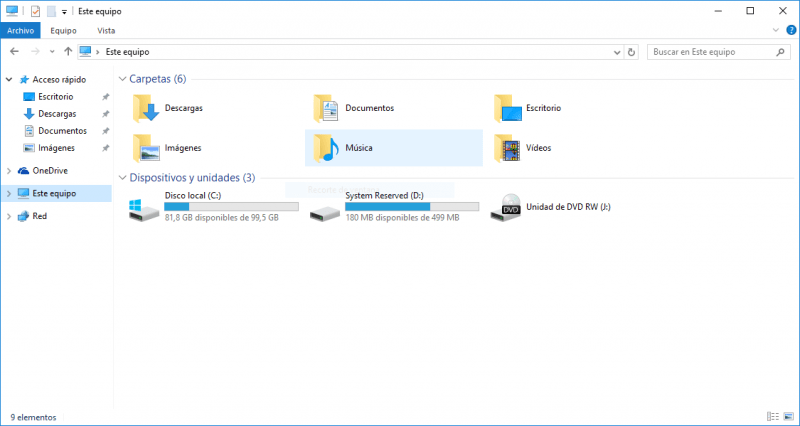The image size is (800, 426).
Task: Expand the ribbon with the chevron
Action: tap(776, 30)
